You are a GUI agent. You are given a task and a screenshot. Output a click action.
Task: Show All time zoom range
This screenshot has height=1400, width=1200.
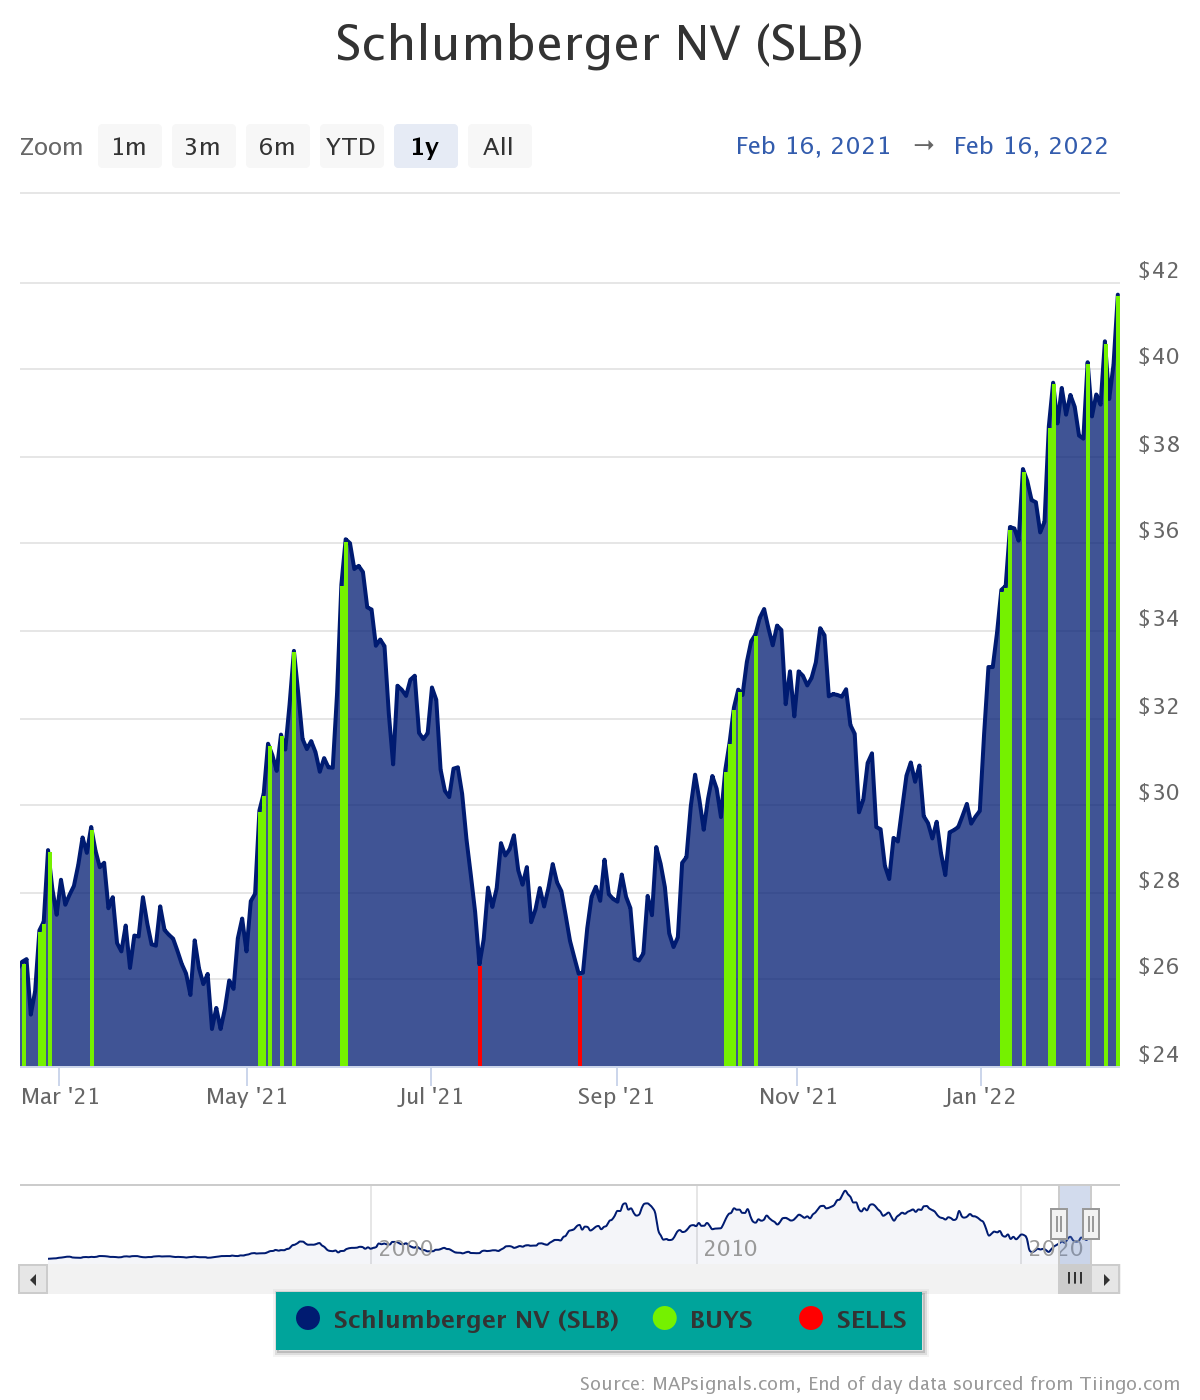click(499, 147)
